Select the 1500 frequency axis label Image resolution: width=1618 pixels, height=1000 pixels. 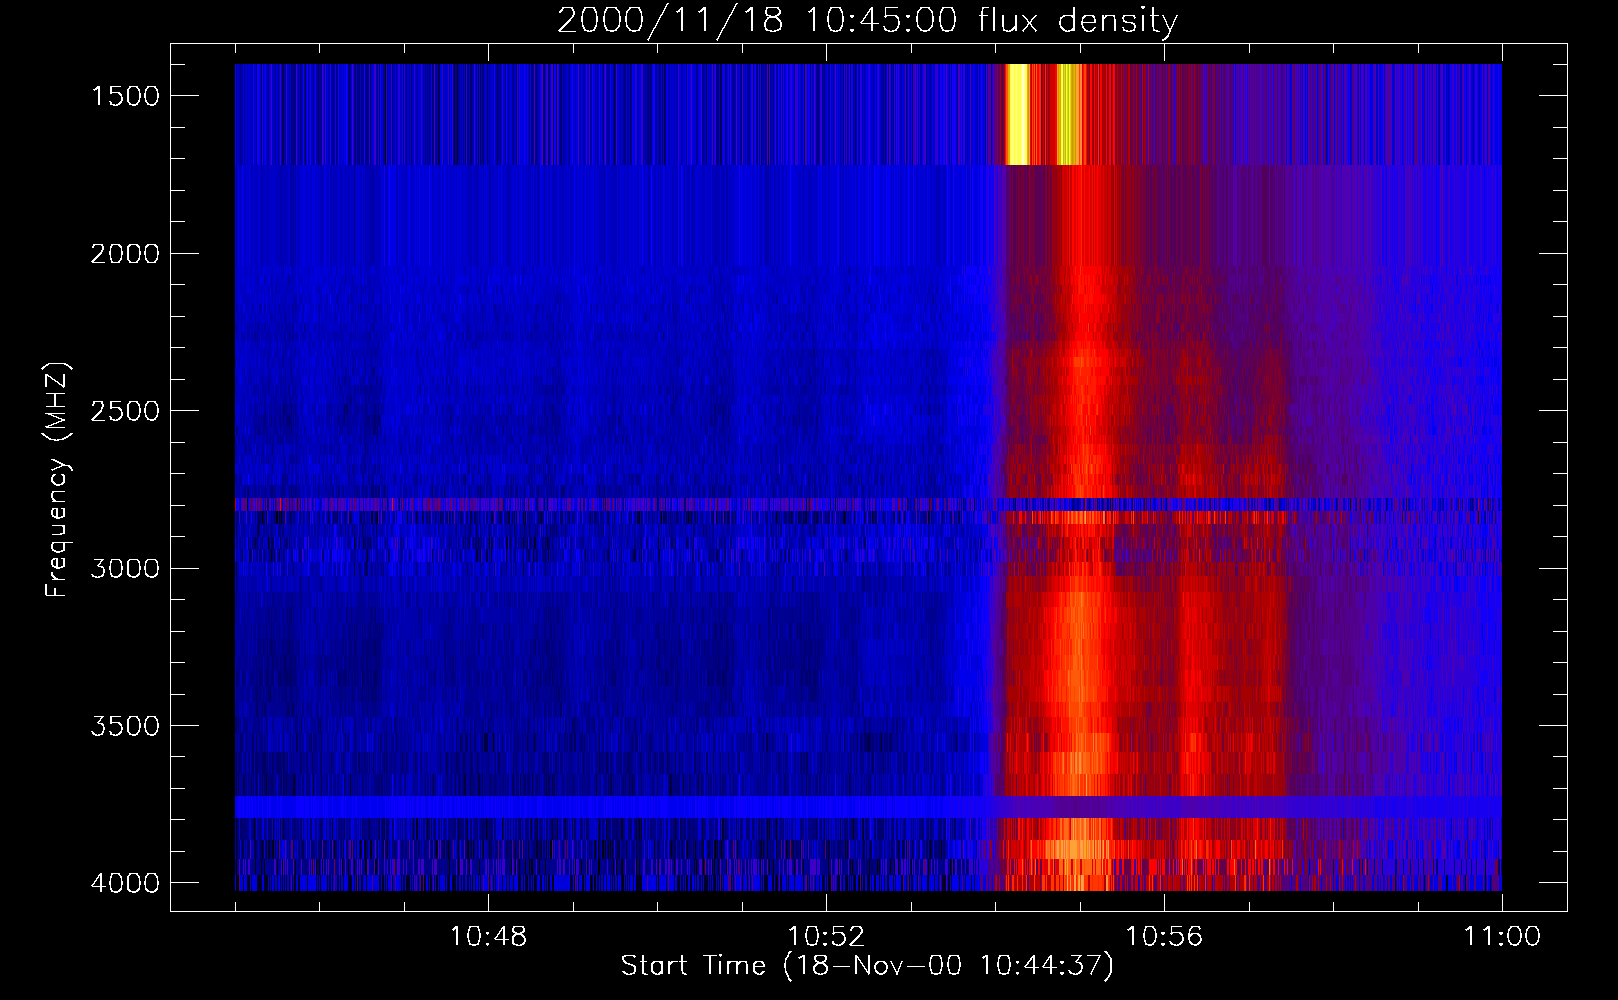click(x=125, y=96)
